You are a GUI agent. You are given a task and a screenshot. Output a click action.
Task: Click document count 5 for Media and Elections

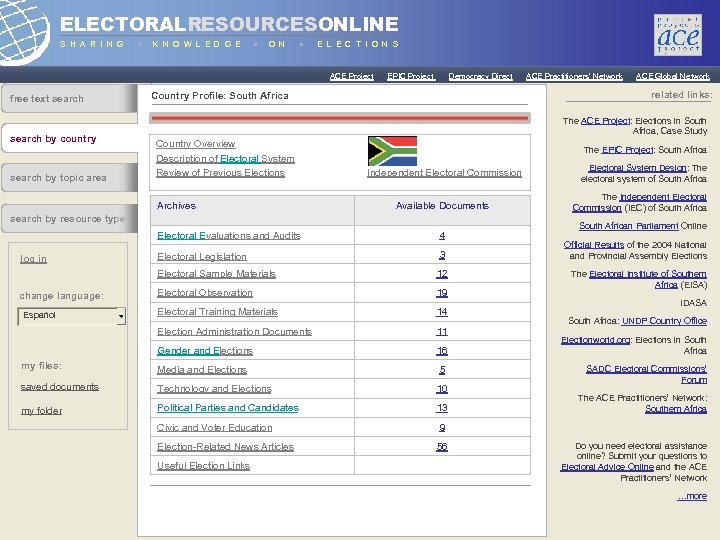pos(442,370)
